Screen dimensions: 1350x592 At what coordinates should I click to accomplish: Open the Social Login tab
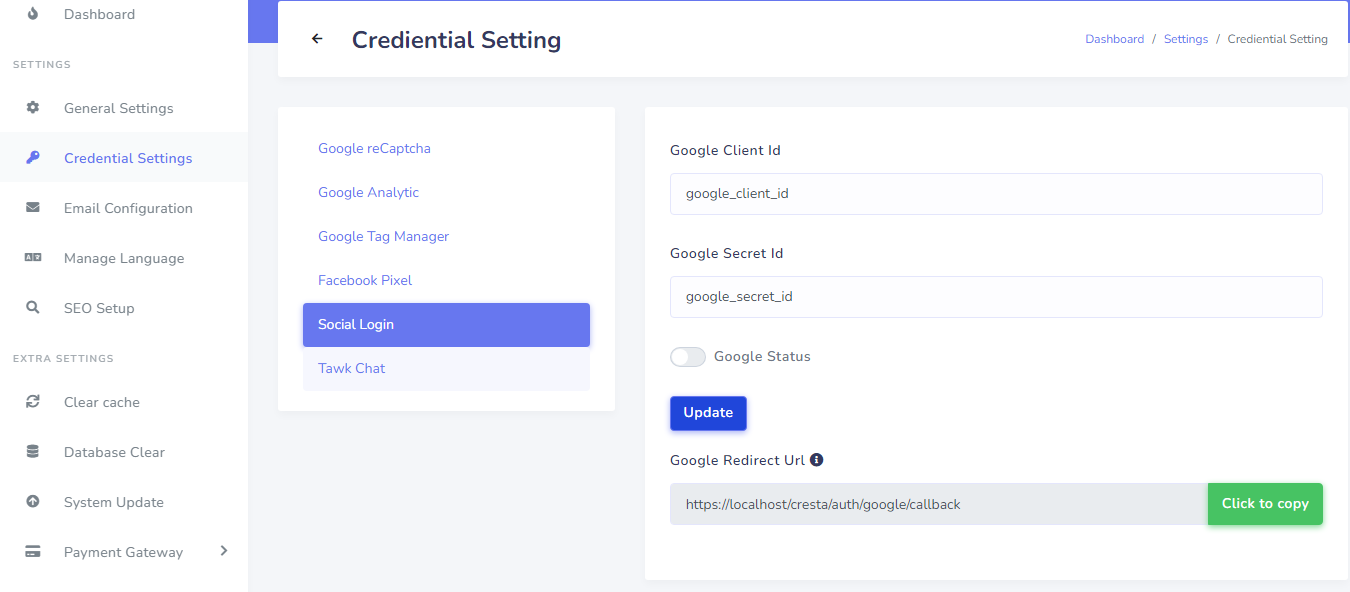point(446,325)
